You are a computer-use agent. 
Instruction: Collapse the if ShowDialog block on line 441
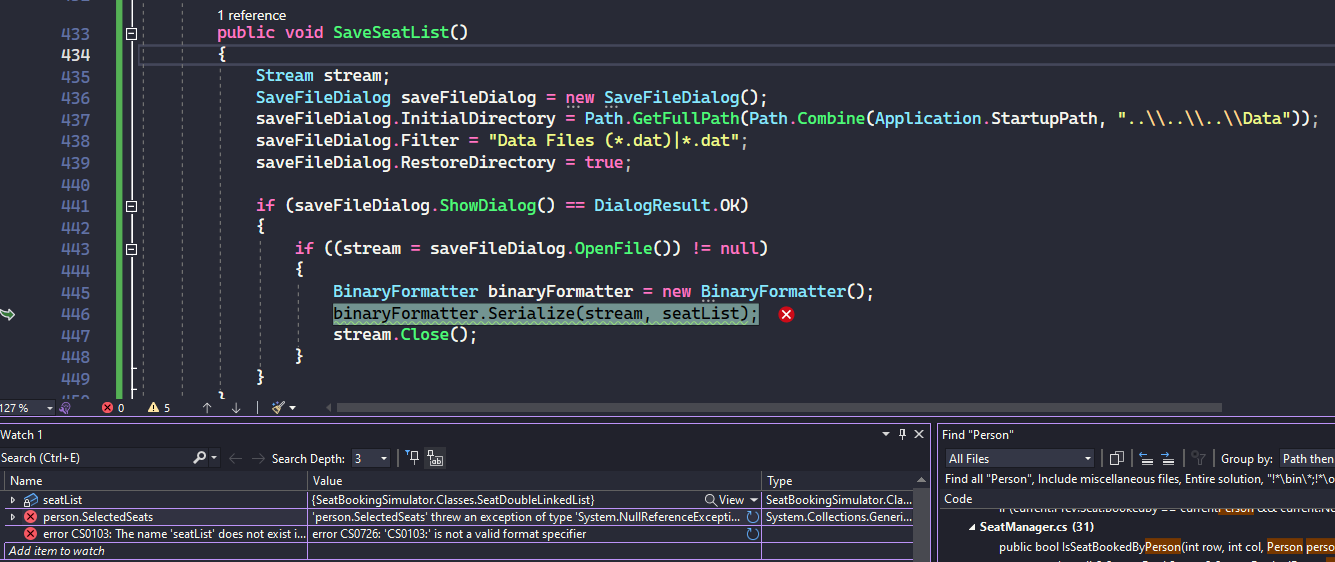(x=130, y=206)
